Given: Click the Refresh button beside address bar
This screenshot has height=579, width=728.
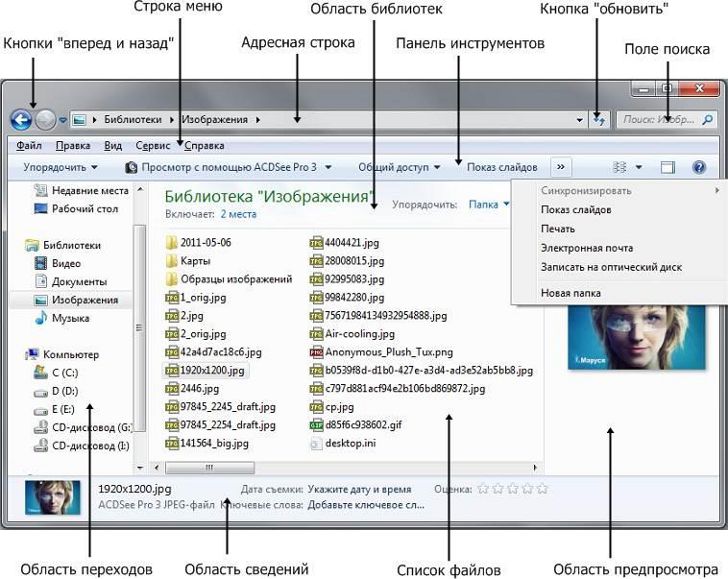Looking at the screenshot, I should click(599, 120).
